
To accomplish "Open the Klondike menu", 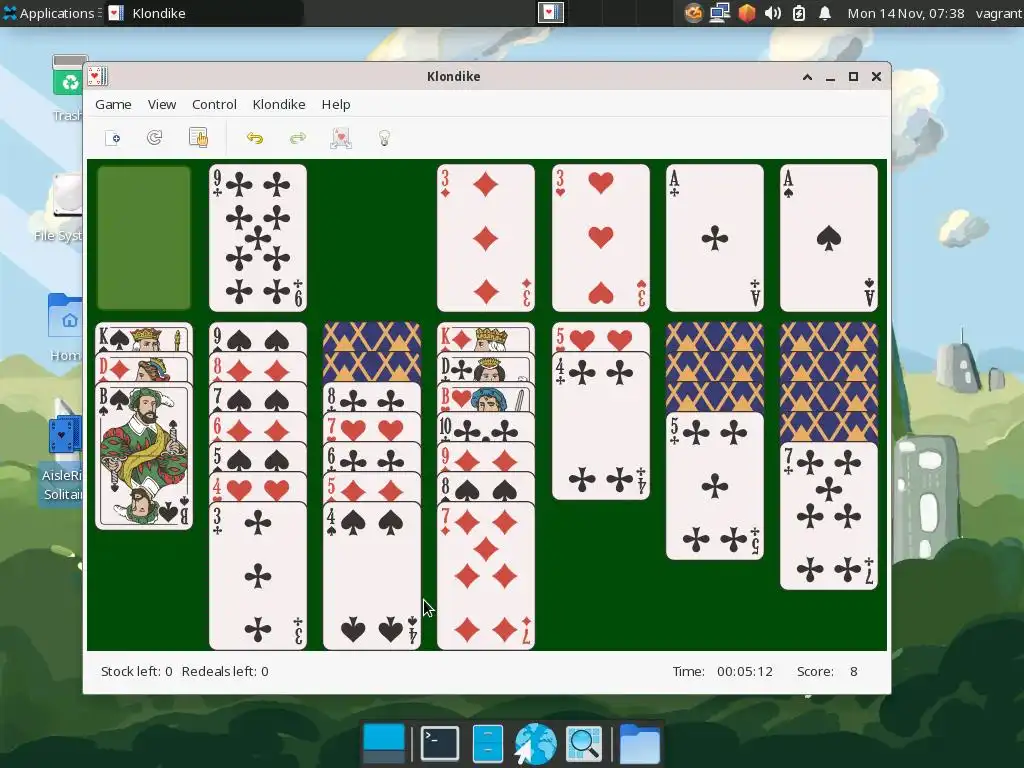I will pos(279,104).
